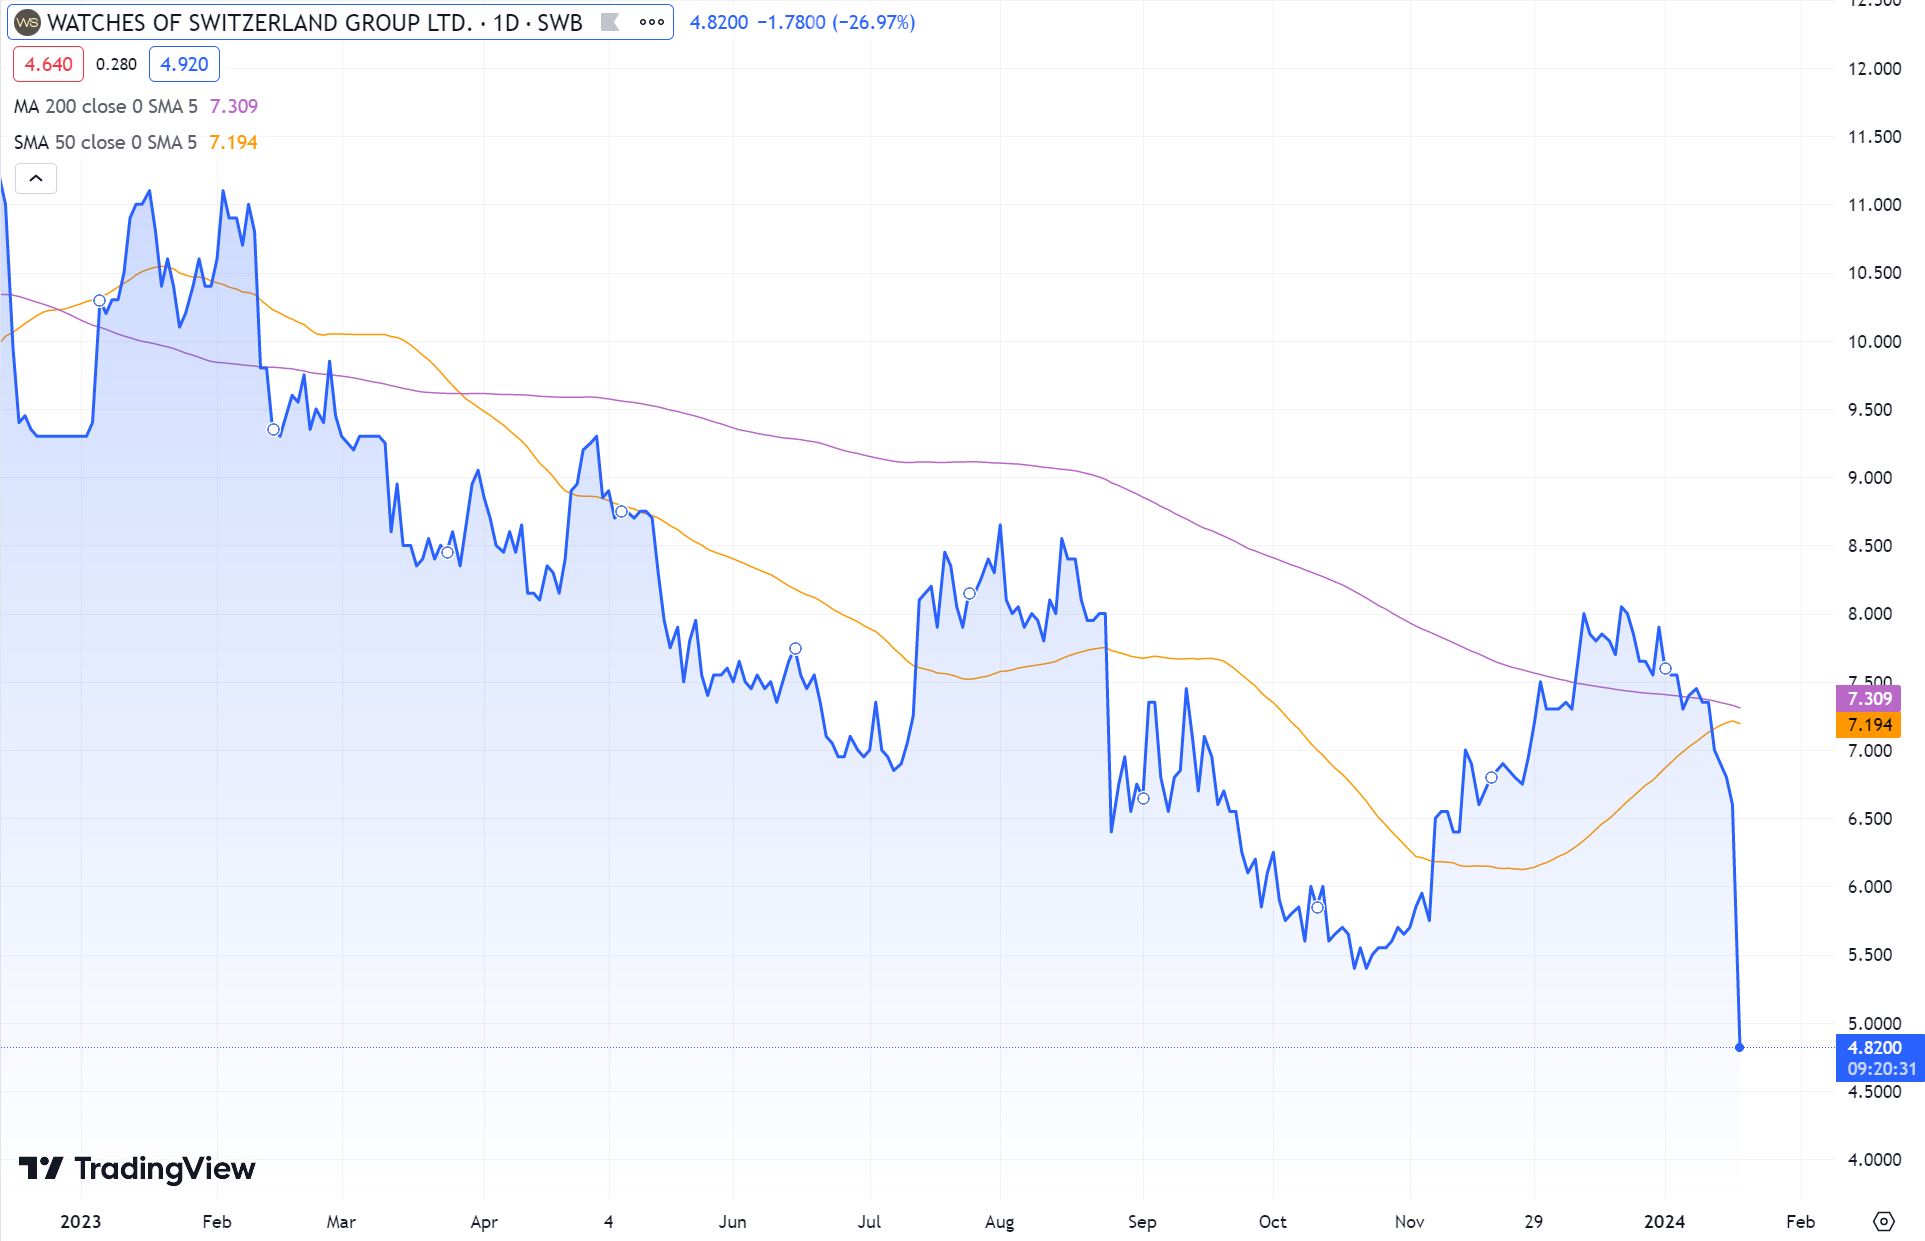Click the -26.97% change value in header

873,22
